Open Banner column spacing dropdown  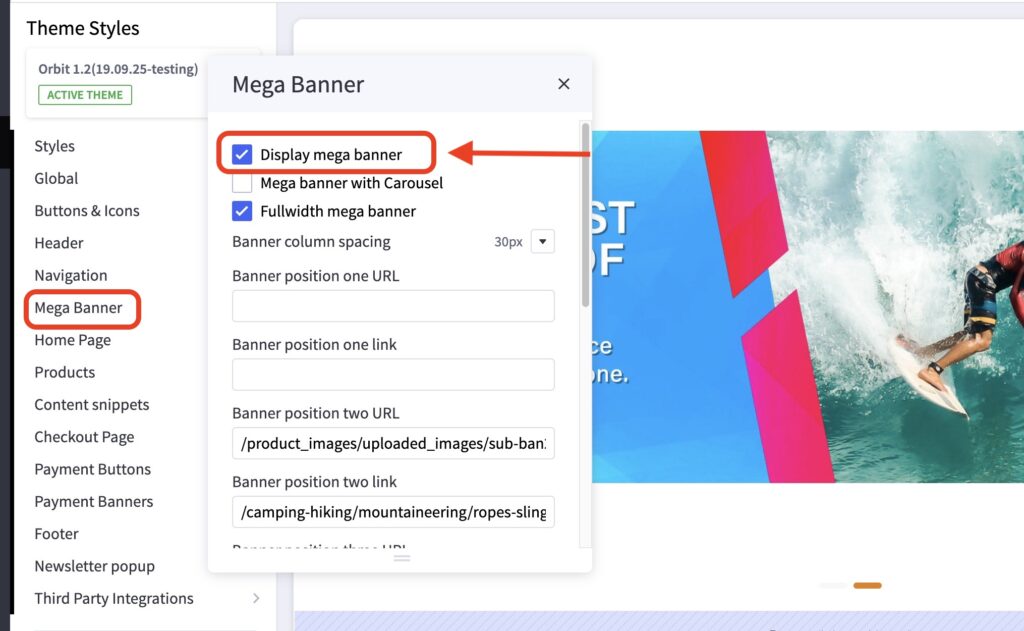point(542,241)
